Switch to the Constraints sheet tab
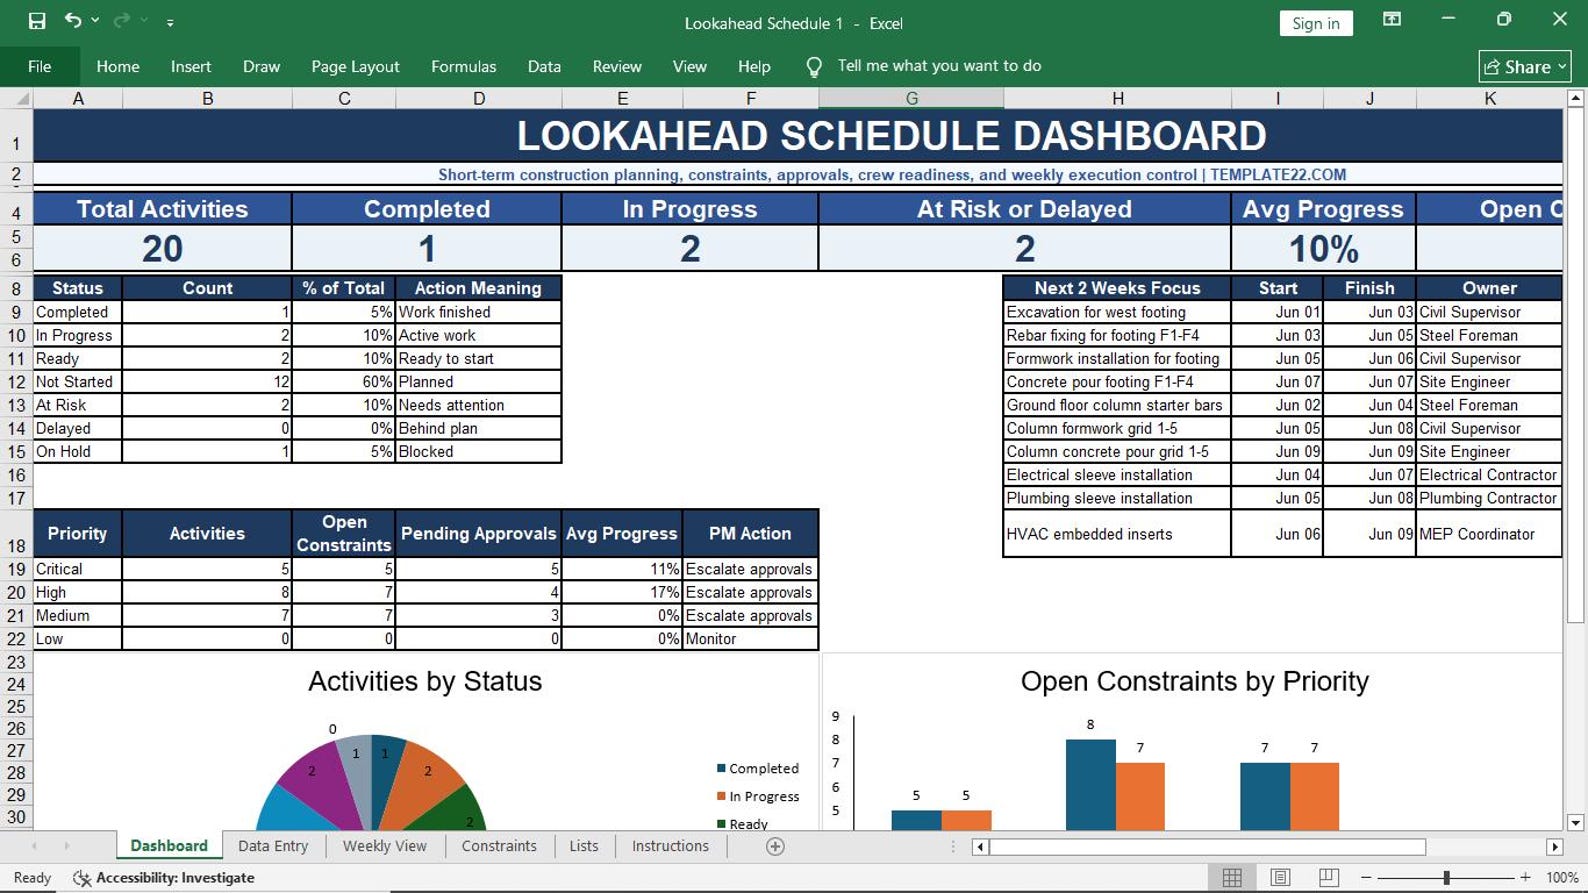This screenshot has height=893, width=1588. 499,846
